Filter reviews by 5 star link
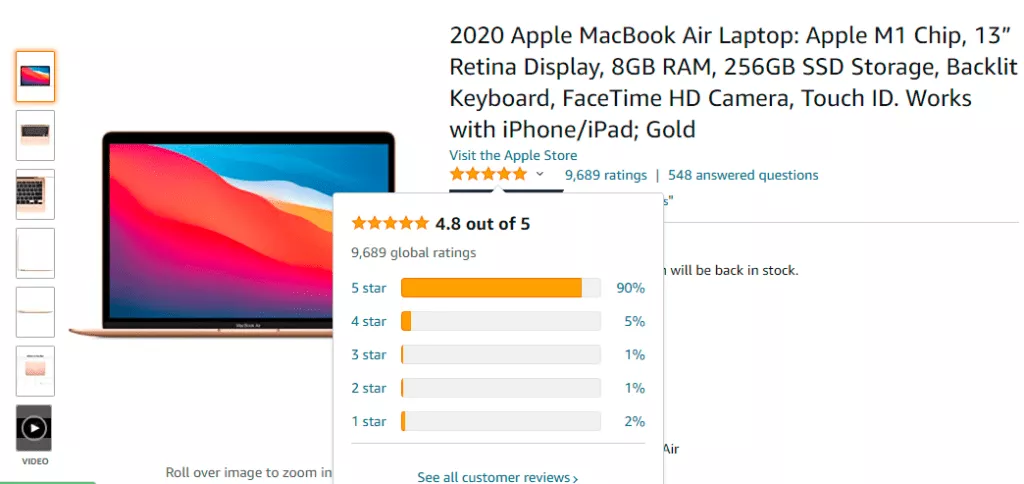This screenshot has width=1024, height=484. pyautogui.click(x=368, y=288)
